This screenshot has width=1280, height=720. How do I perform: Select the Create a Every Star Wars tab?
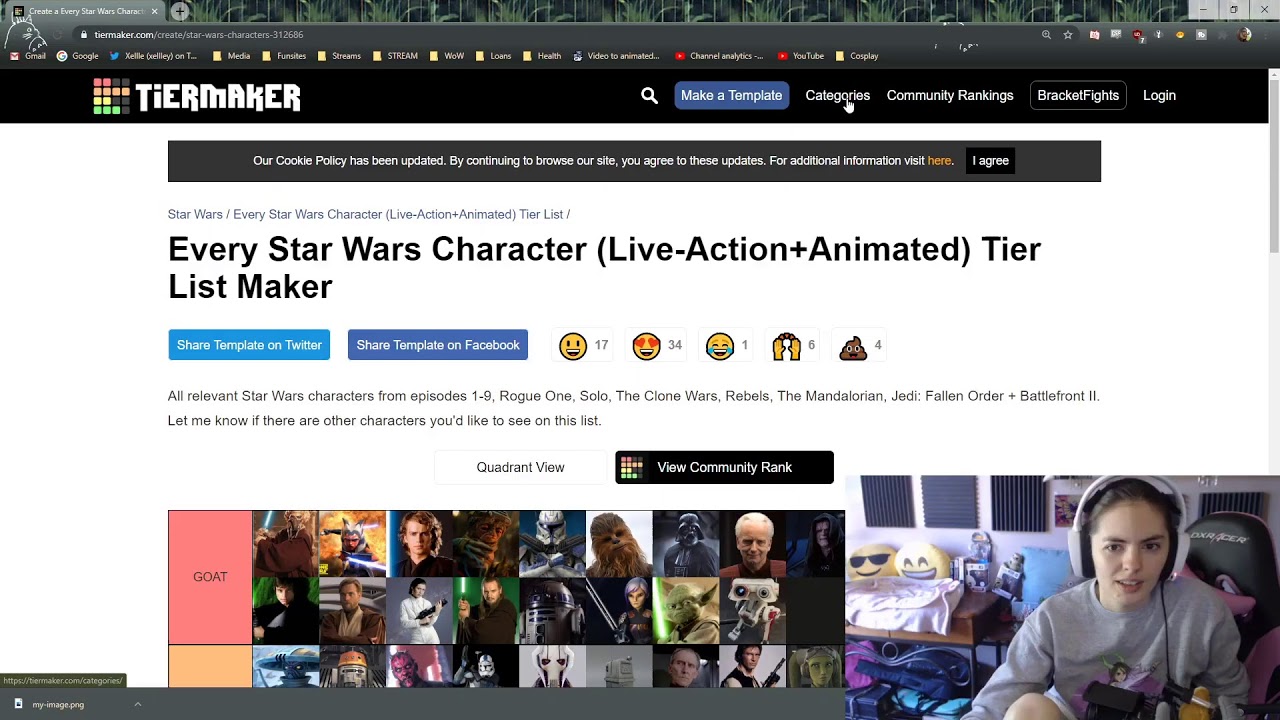pyautogui.click(x=85, y=11)
